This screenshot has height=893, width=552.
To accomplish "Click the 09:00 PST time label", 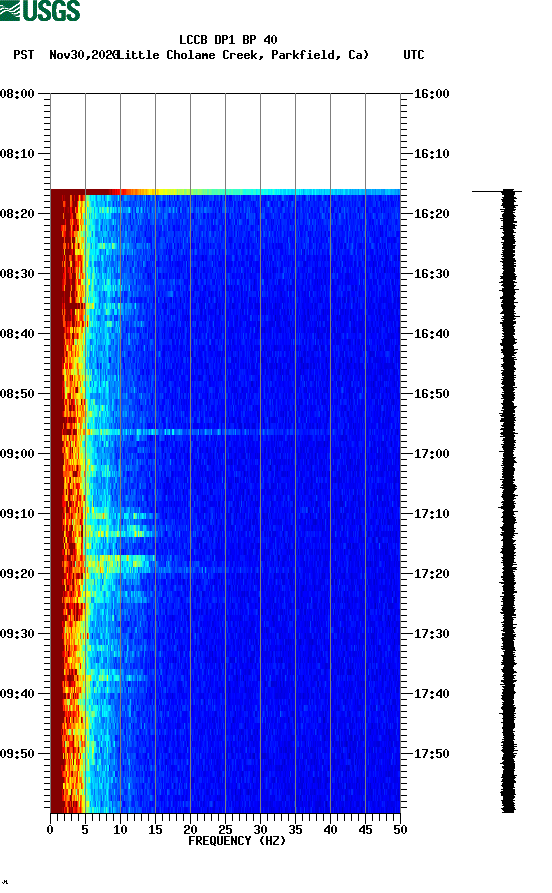I will coord(17,454).
